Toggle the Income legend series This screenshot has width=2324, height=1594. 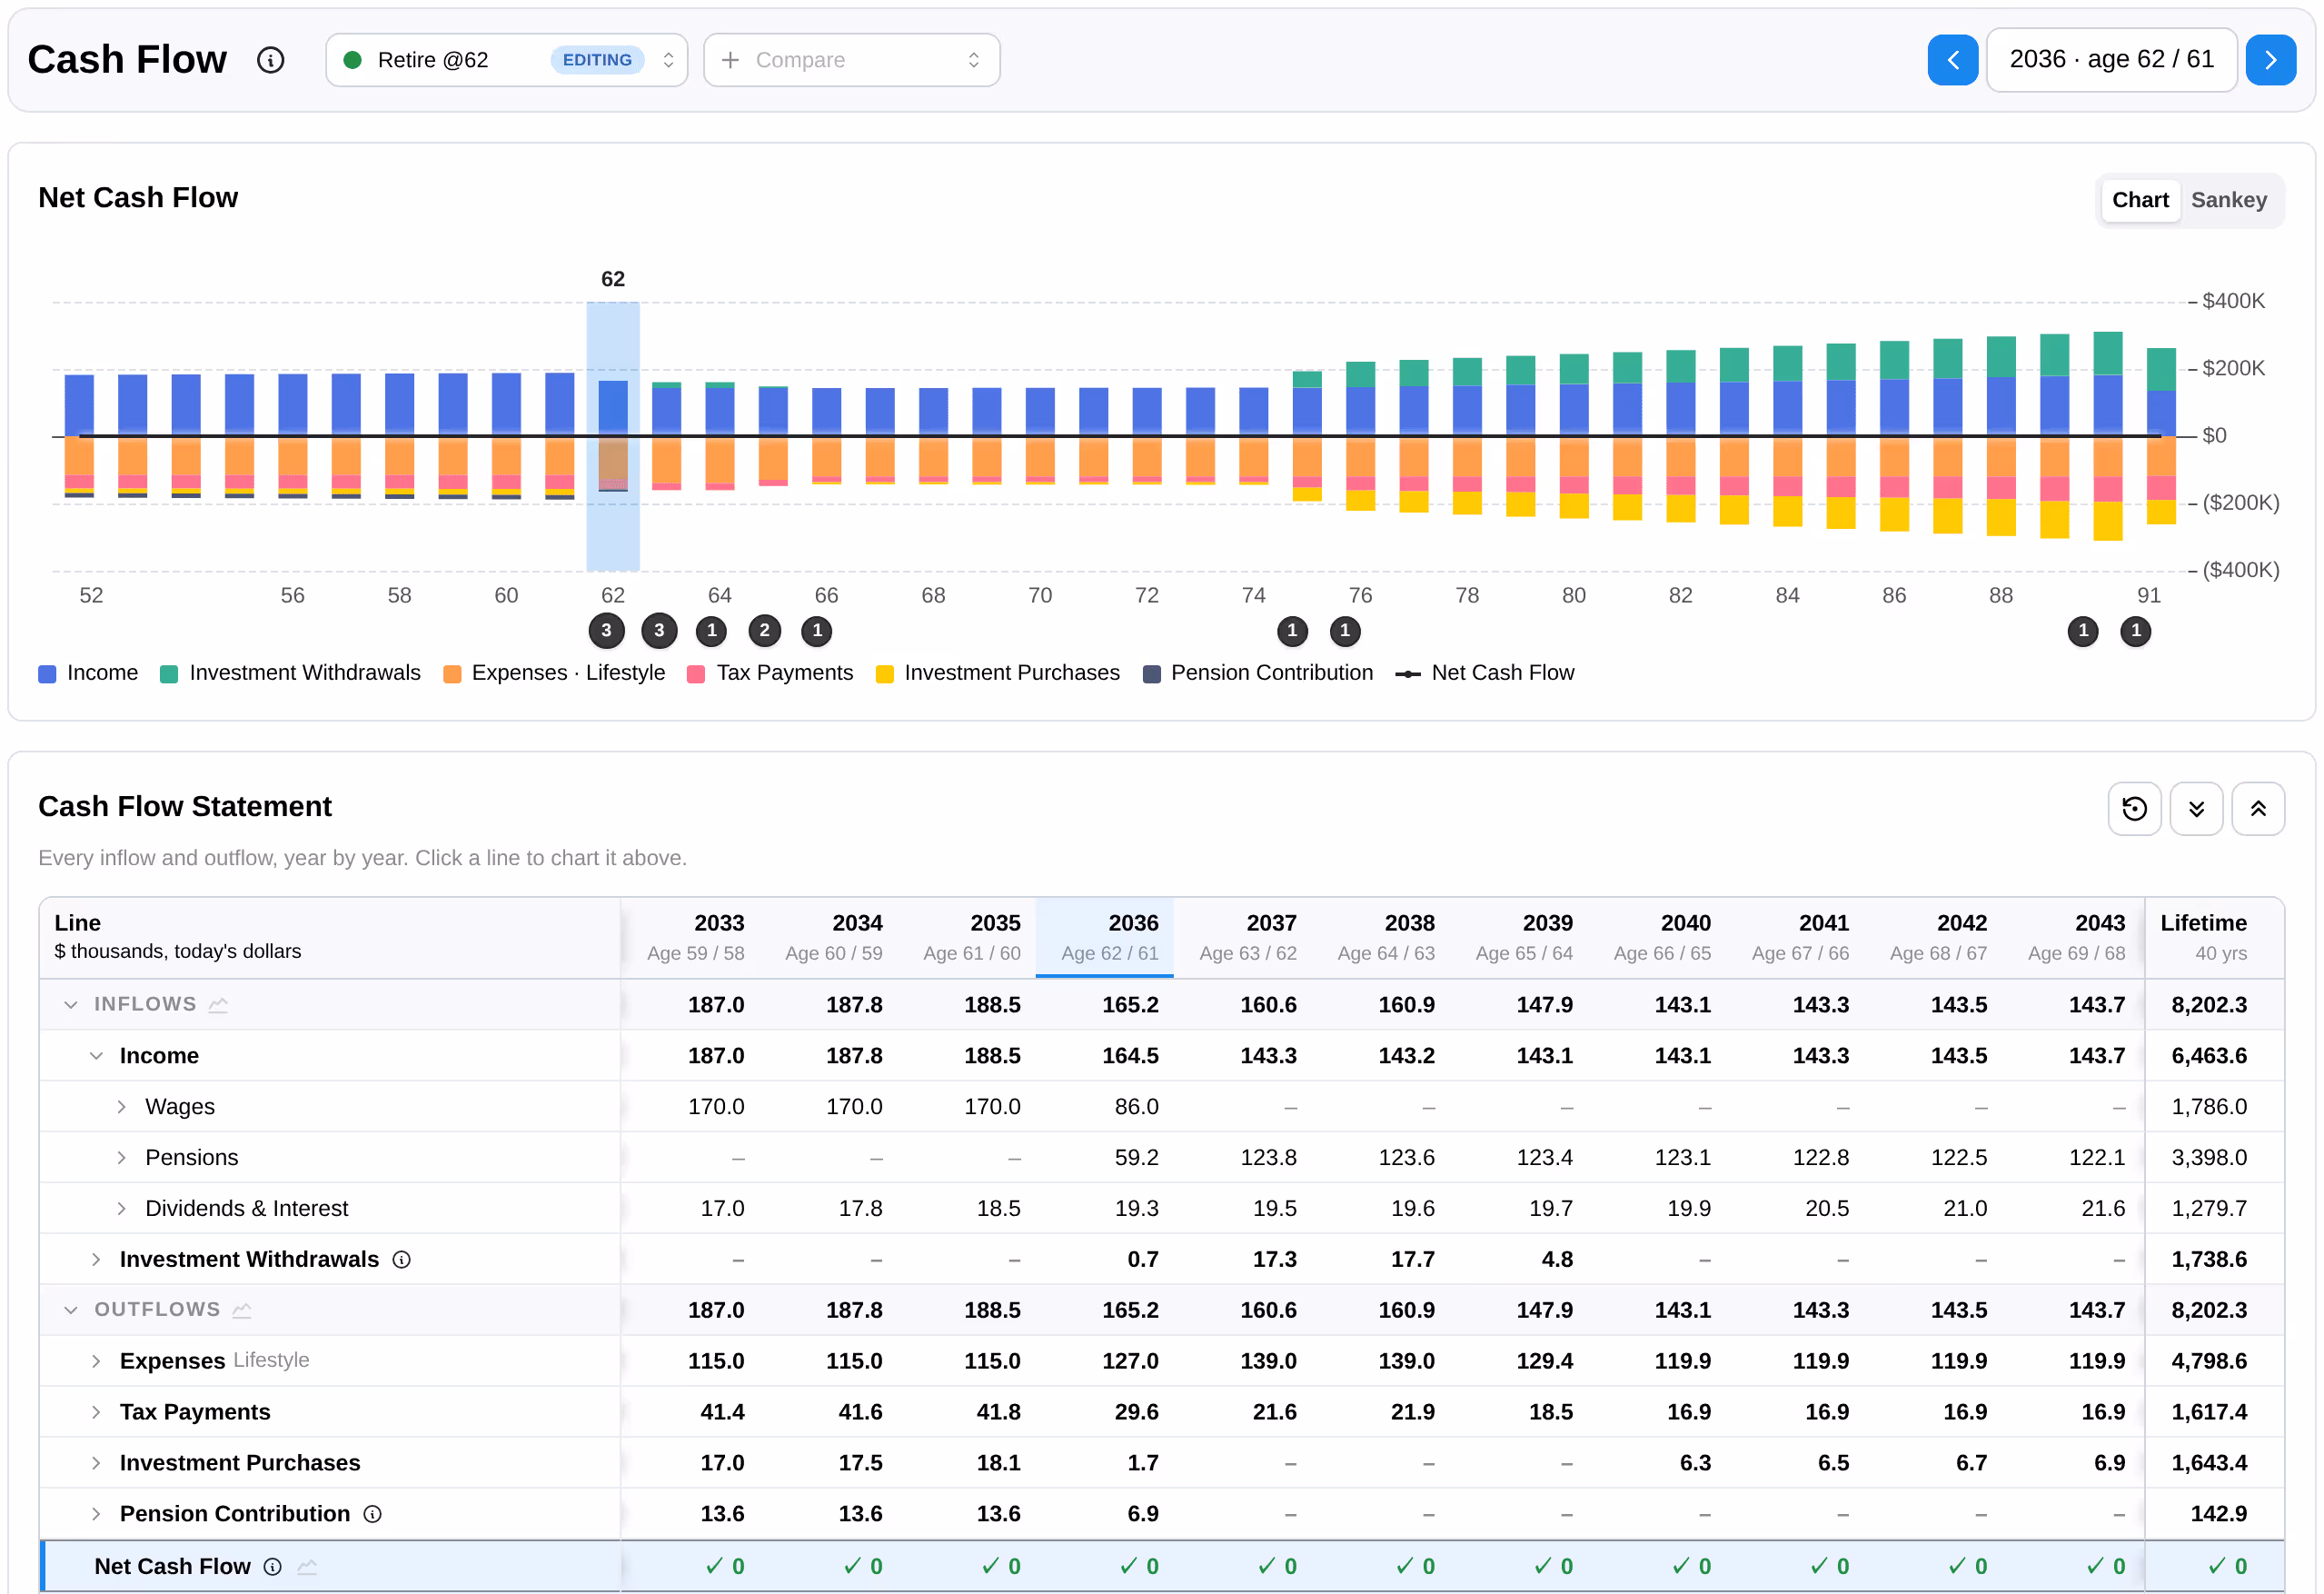[x=88, y=673]
